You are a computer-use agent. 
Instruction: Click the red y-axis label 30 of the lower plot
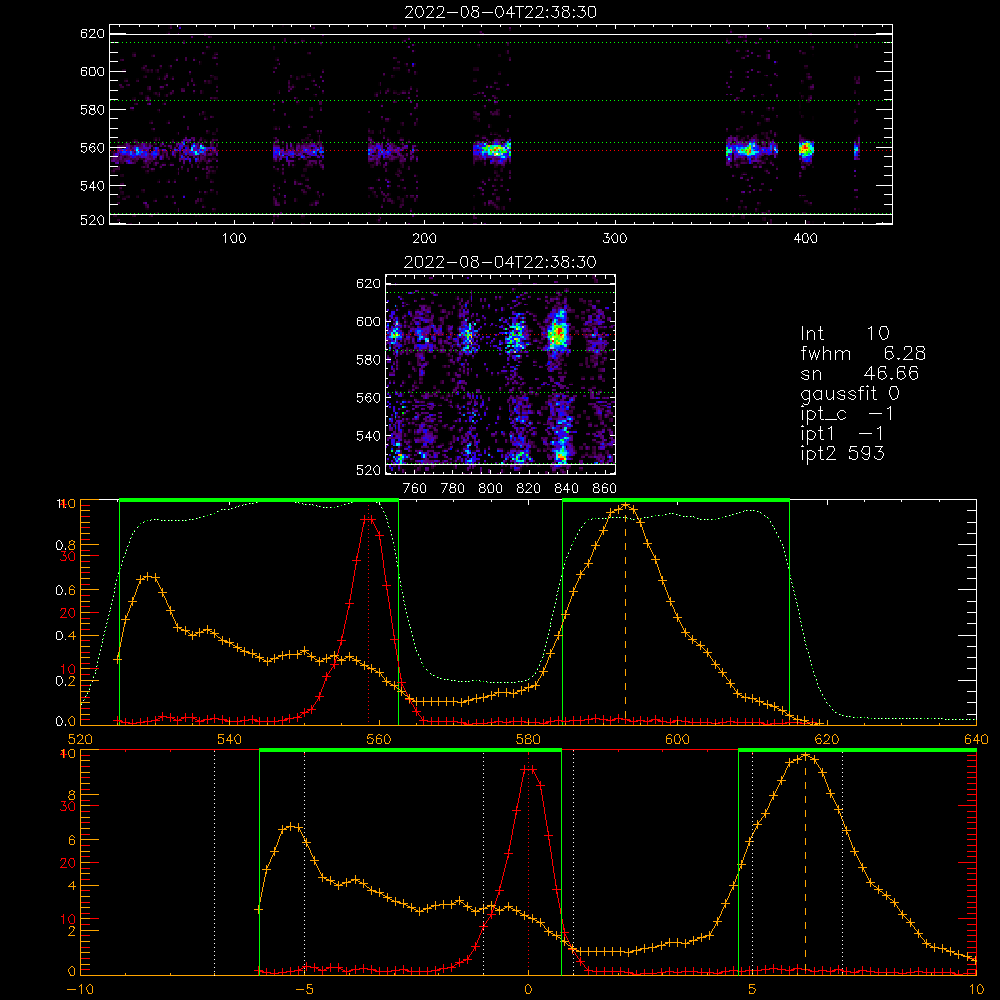click(68, 806)
